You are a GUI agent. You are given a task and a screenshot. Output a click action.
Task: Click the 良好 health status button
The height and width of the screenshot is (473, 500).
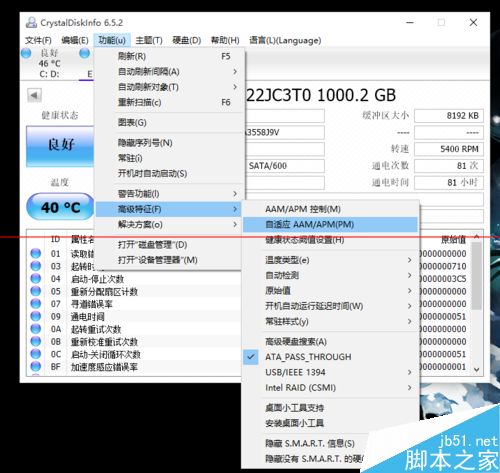[60, 146]
